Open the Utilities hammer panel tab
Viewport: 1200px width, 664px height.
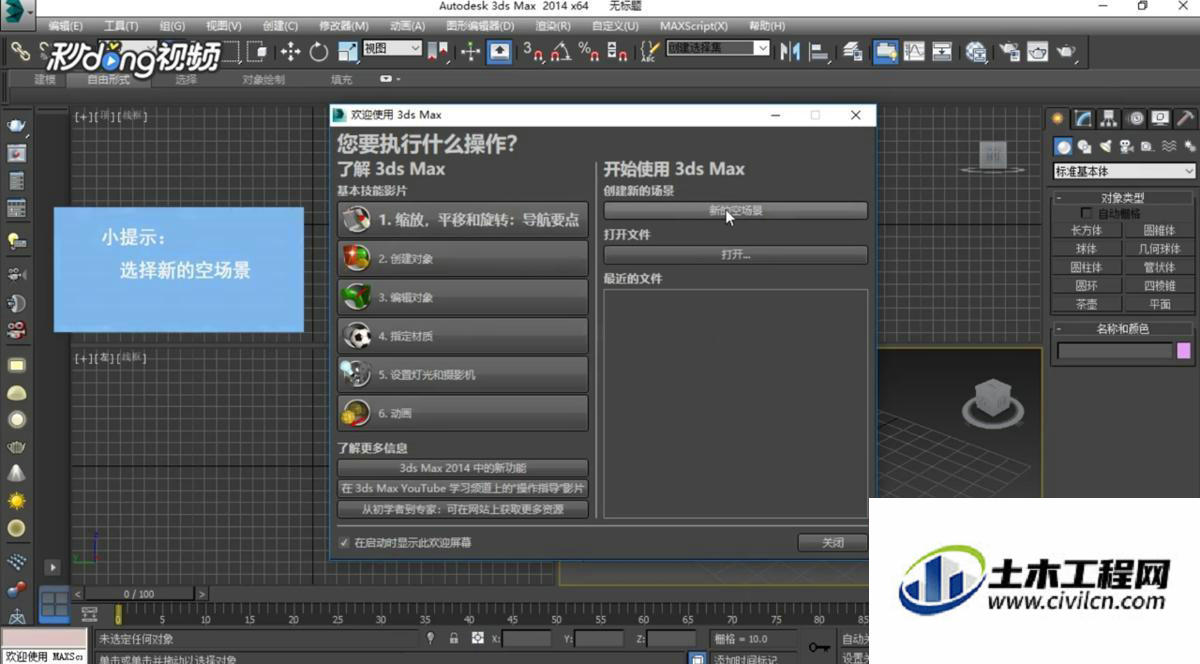(x=1185, y=119)
